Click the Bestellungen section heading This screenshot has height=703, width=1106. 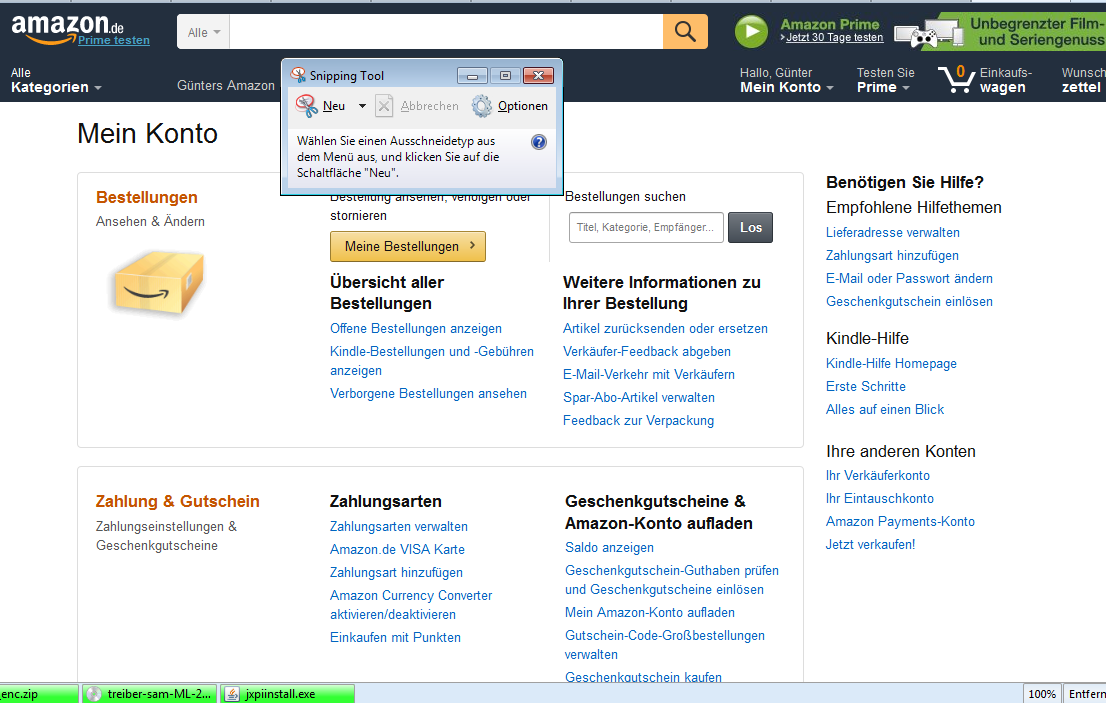tap(147, 197)
